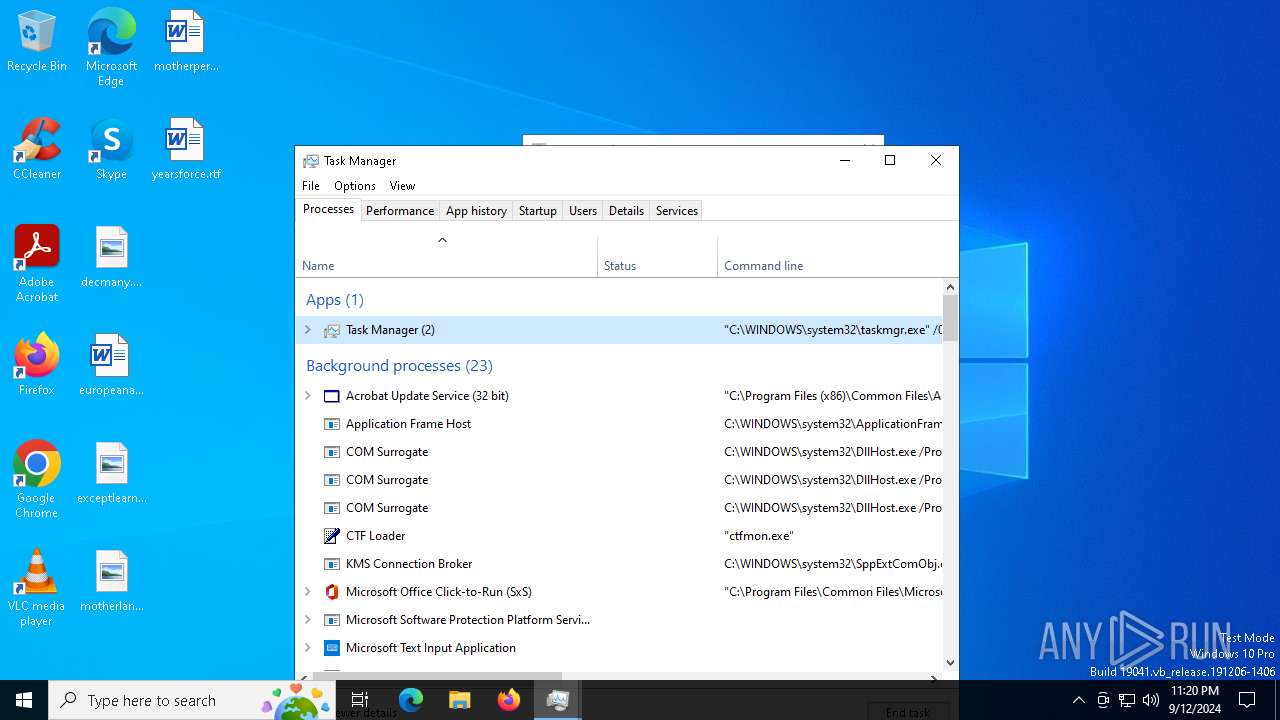1280x720 pixels.
Task: Switch to the Users tab
Action: tap(583, 211)
